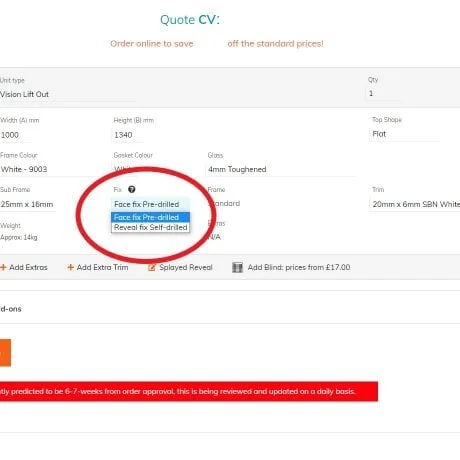This screenshot has height=460, width=460.
Task: Click the Fix help question mark icon
Action: 132,189
